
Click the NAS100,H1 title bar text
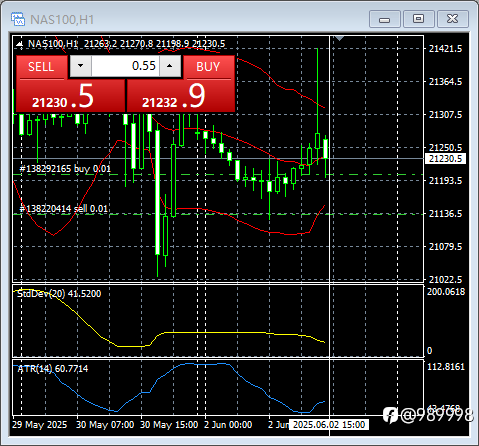tap(62, 20)
